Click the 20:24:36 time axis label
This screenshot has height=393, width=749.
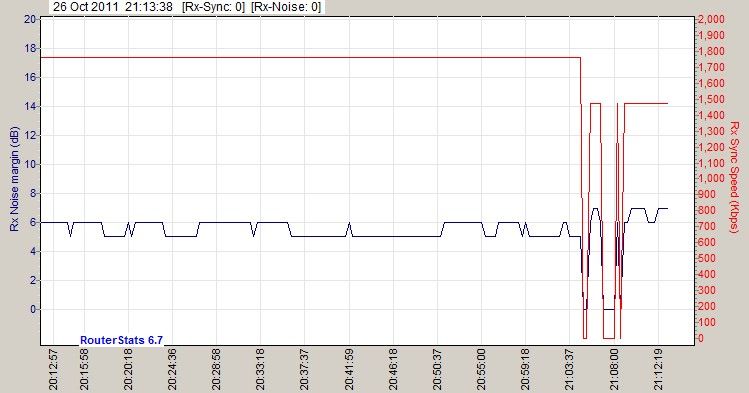pos(172,370)
